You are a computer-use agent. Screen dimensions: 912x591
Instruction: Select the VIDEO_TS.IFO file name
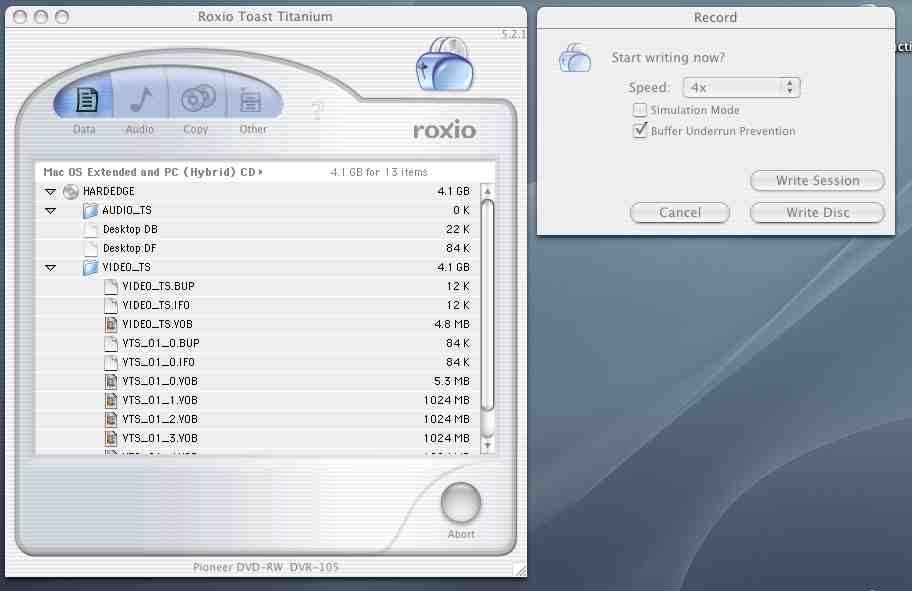point(156,305)
